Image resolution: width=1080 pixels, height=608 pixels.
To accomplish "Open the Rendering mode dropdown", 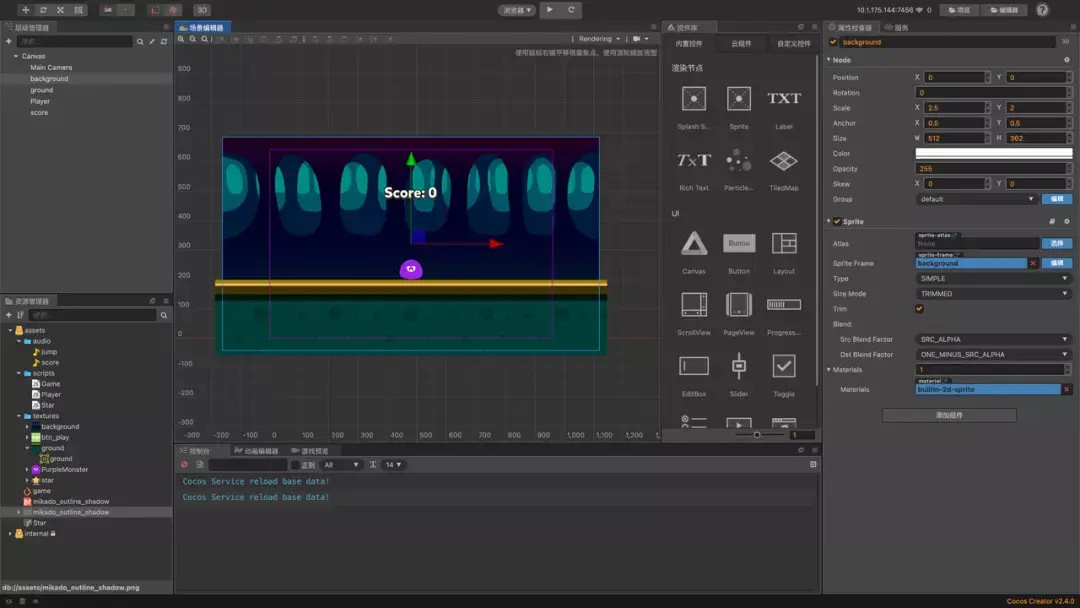I will tap(599, 39).
